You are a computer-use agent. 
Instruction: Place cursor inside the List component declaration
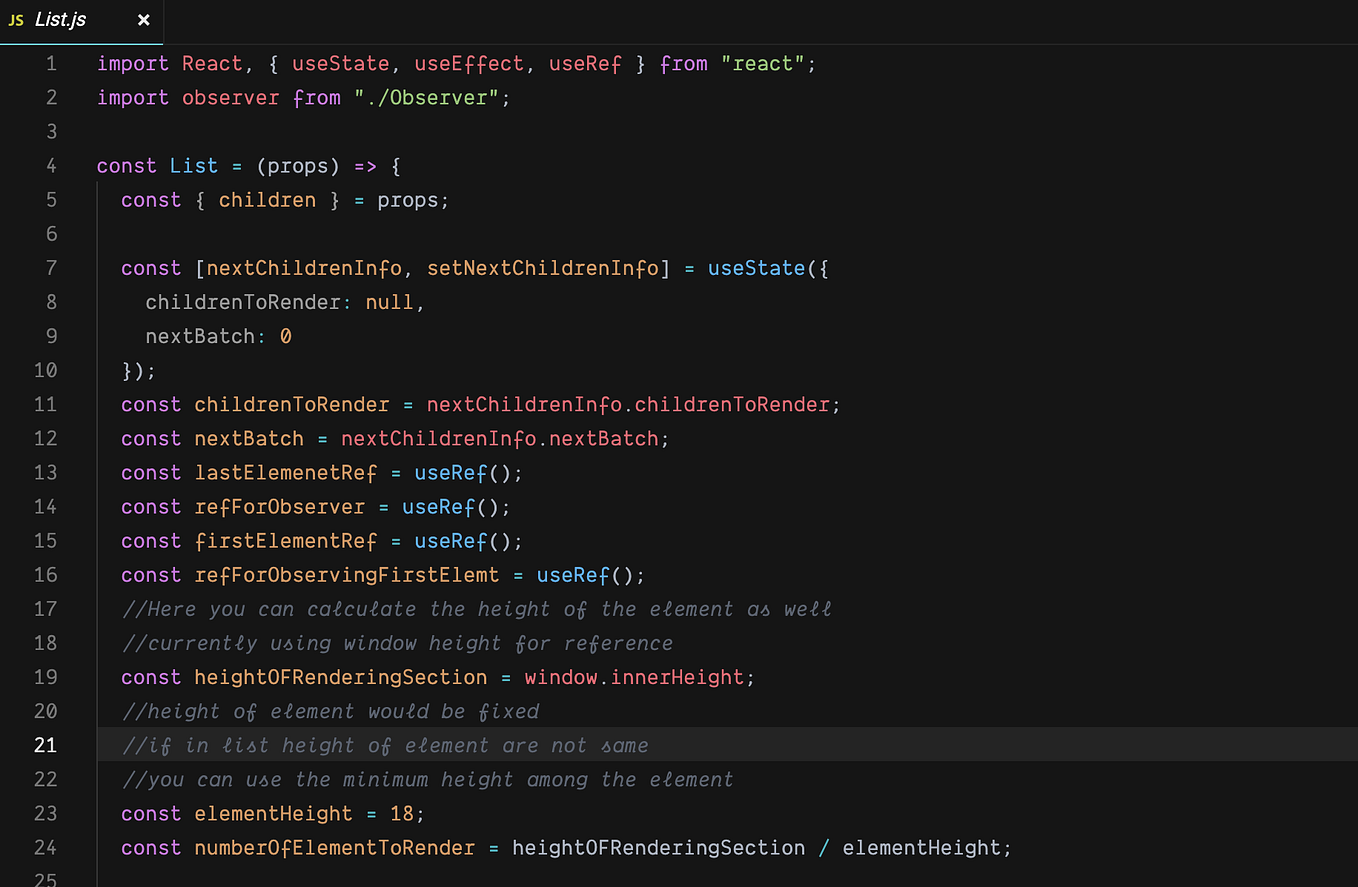(x=194, y=165)
